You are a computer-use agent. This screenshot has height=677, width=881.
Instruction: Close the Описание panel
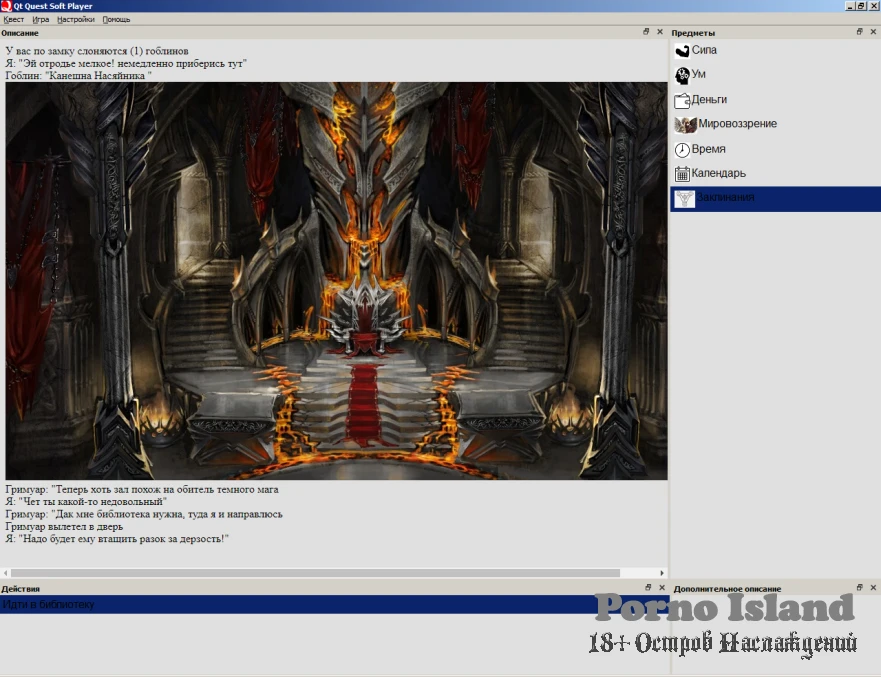point(660,32)
